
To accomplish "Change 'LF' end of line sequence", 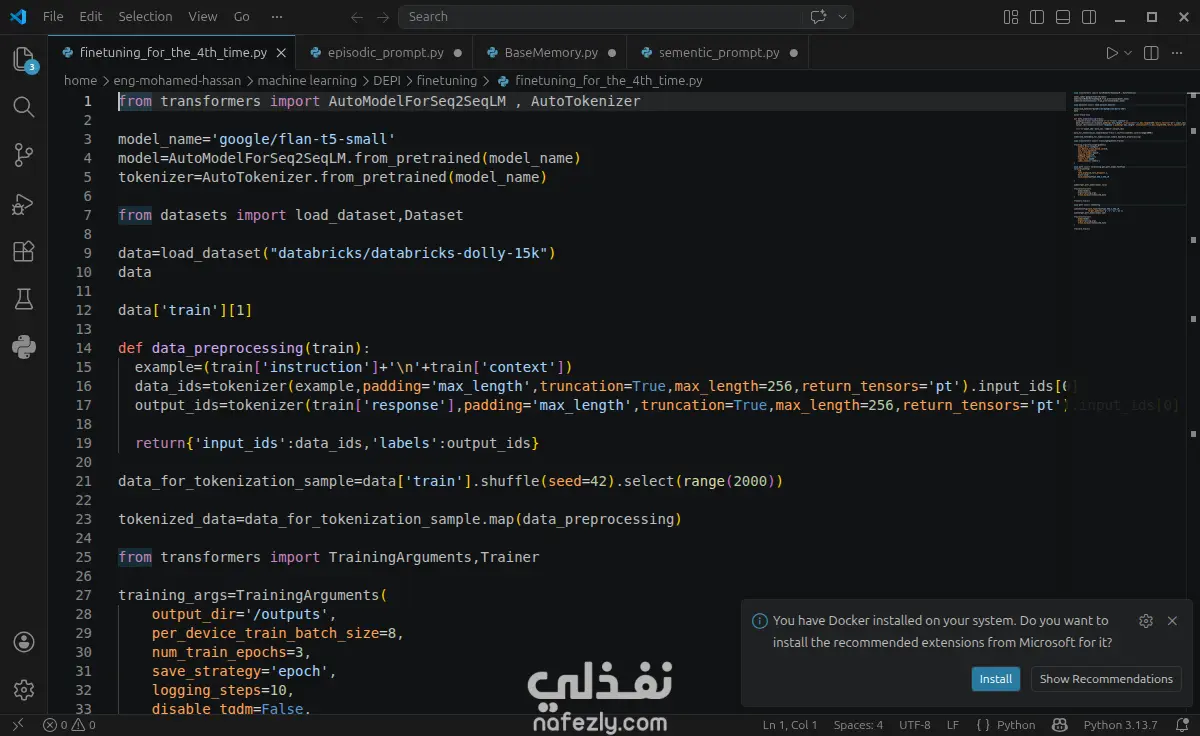I will [953, 725].
